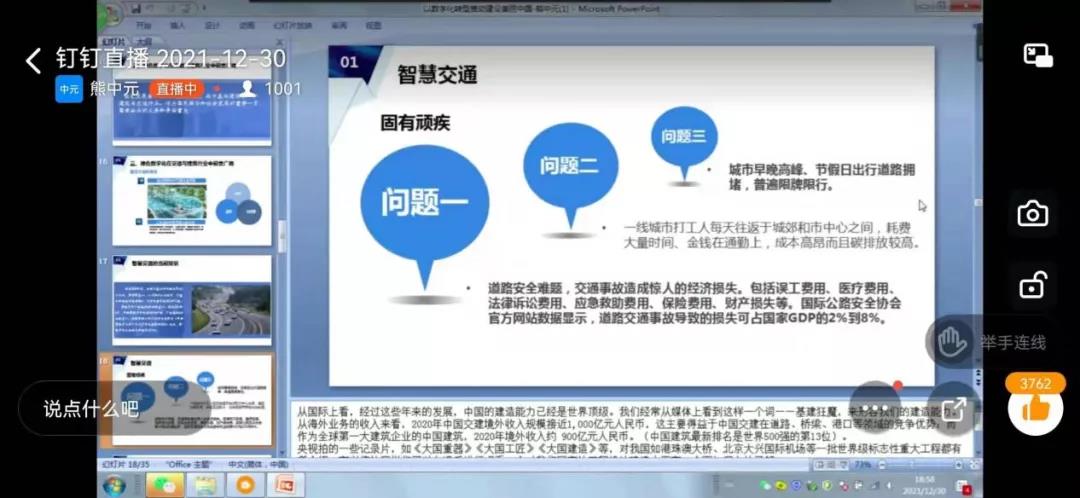The height and width of the screenshot is (498, 1080).
Task: Tap the 中元 host avatar
Action: tap(69, 89)
